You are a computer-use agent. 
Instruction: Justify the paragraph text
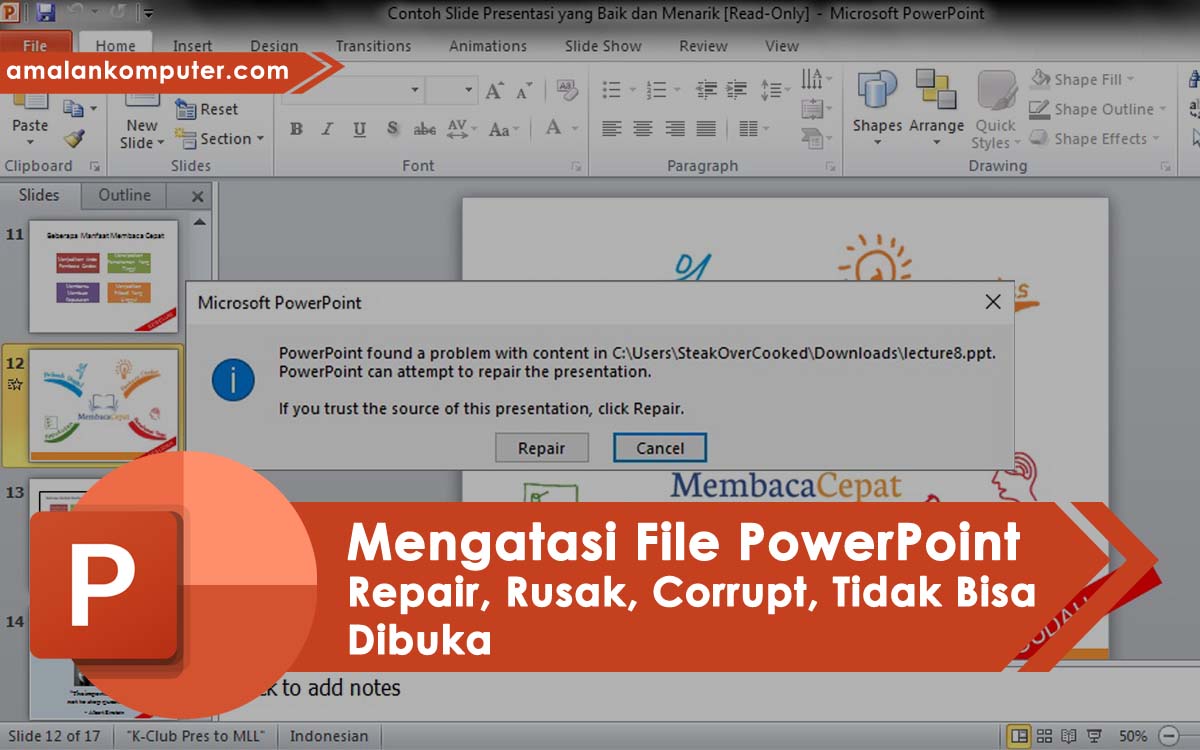coord(706,129)
